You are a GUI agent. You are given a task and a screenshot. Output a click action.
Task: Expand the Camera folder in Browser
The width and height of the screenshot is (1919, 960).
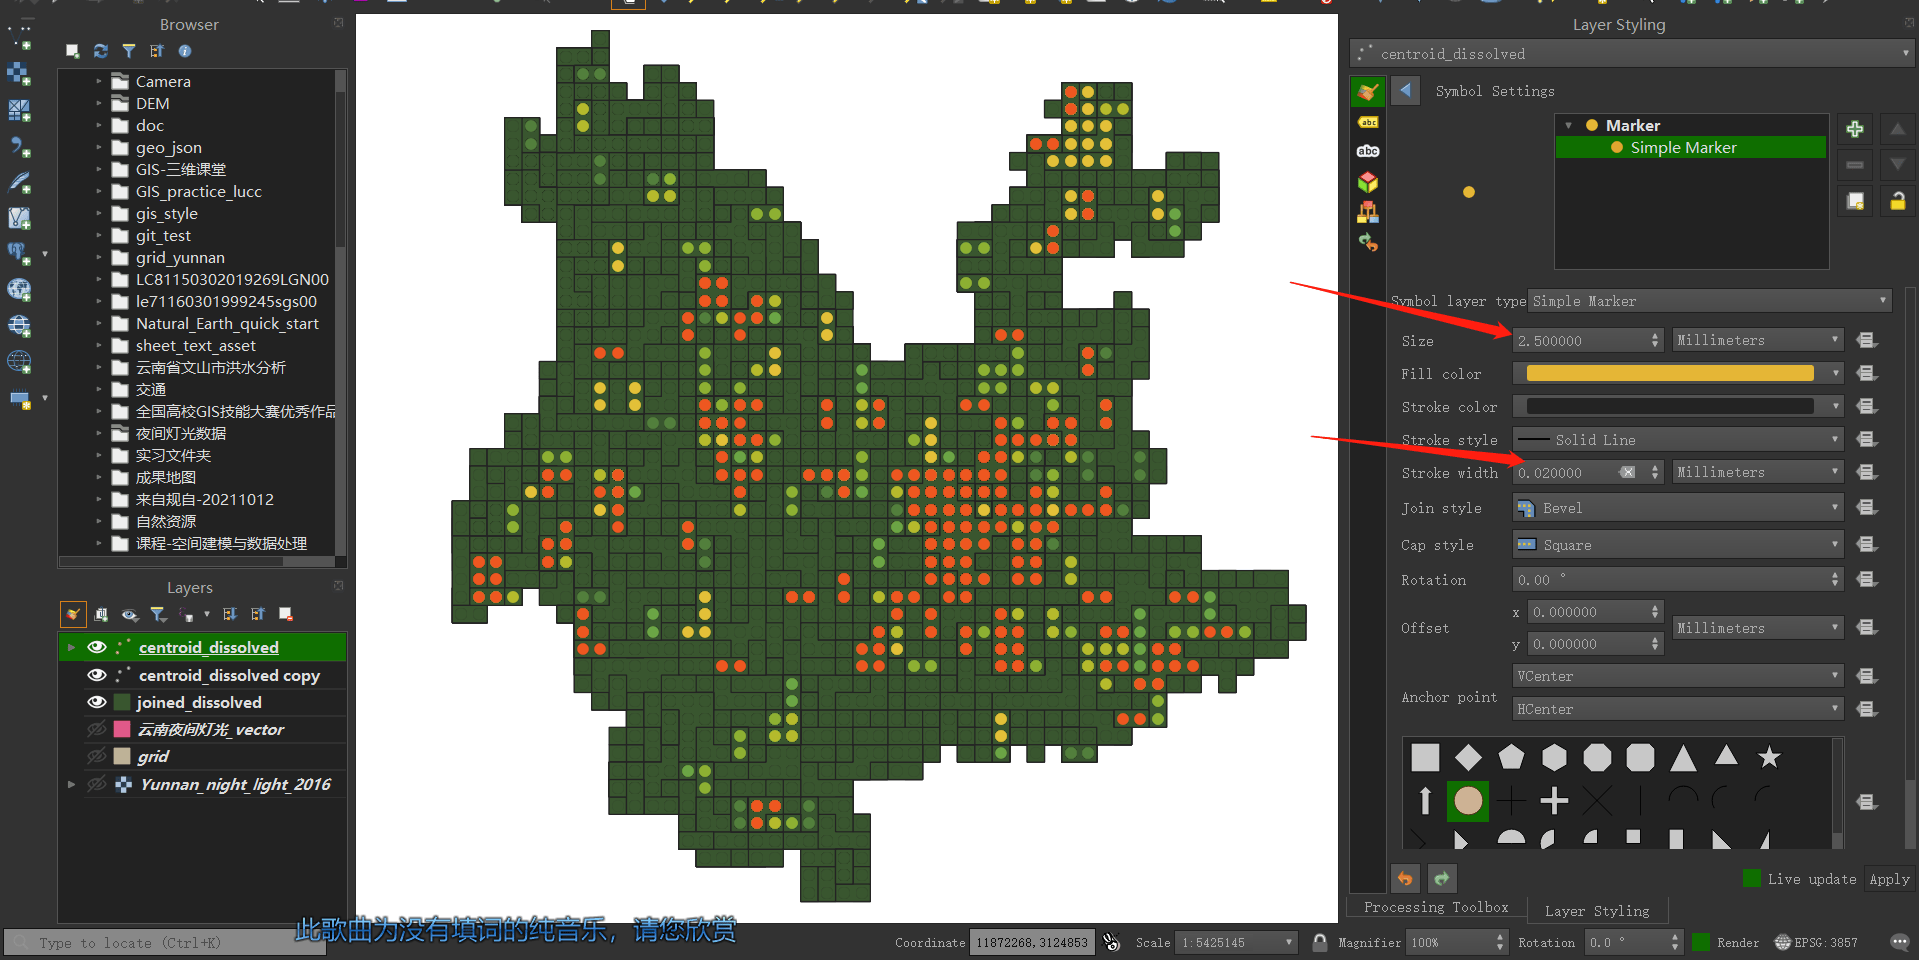click(x=98, y=81)
